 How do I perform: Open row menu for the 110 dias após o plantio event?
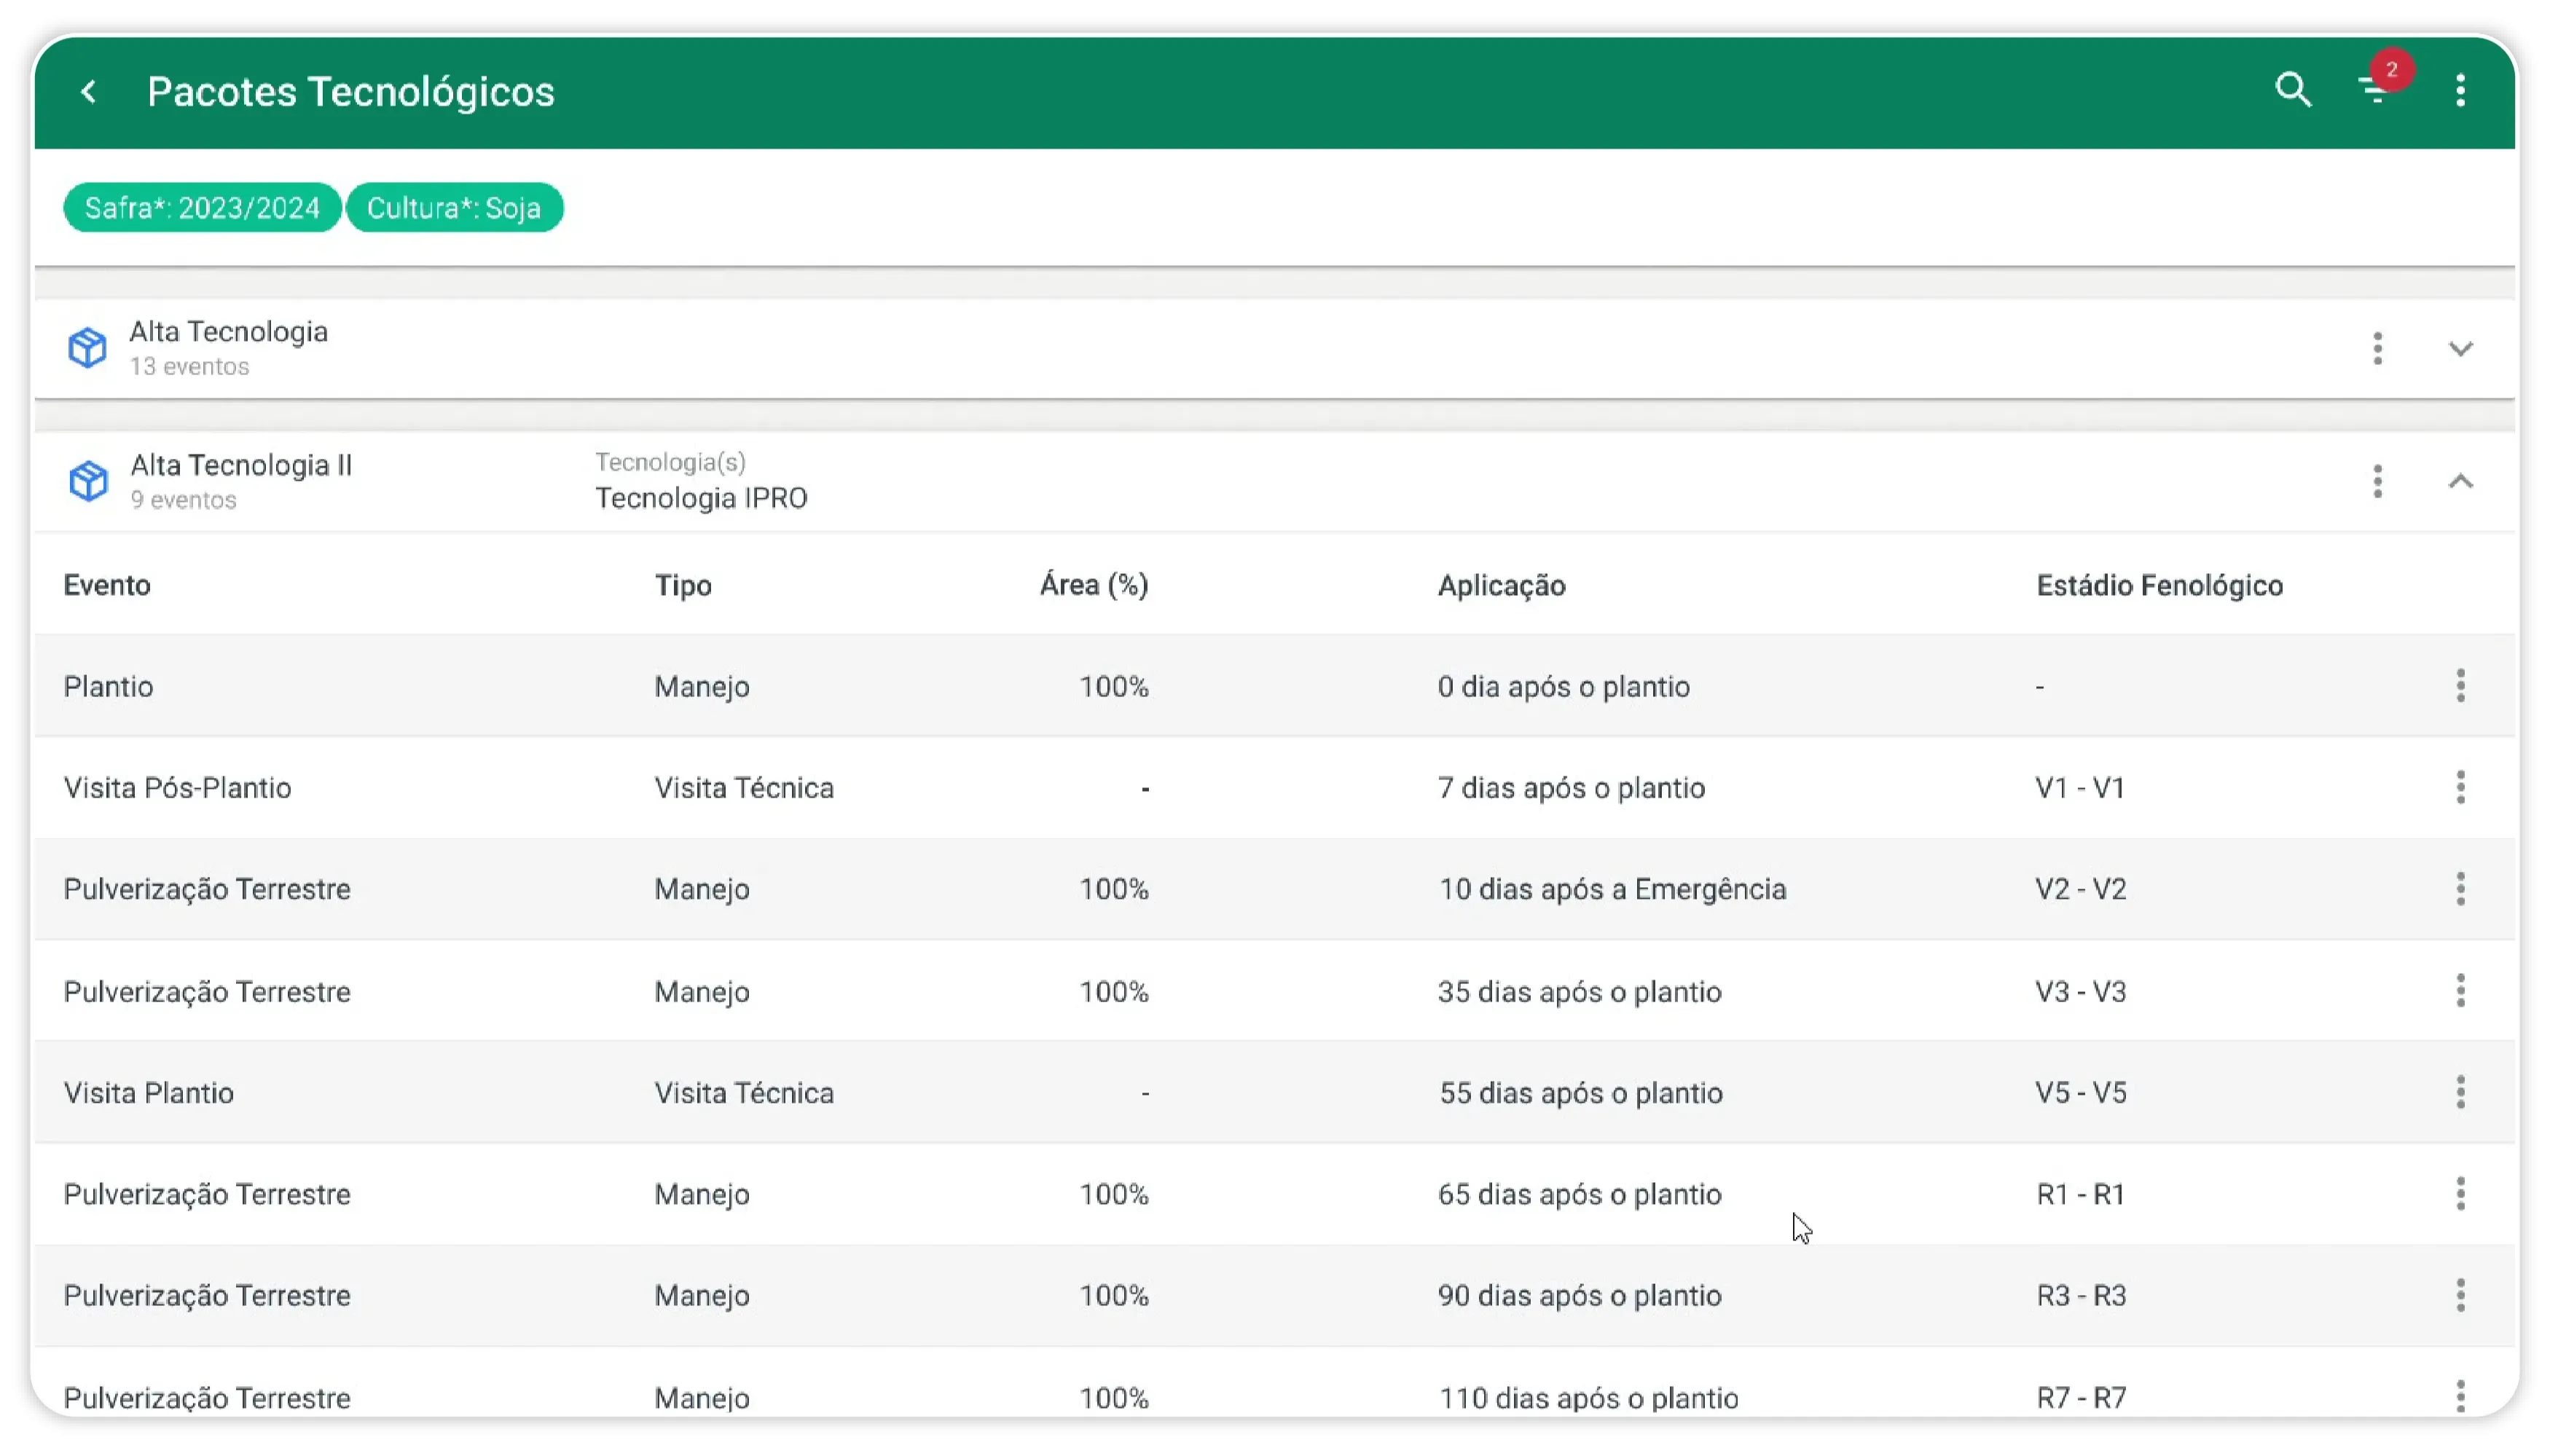point(2460,1396)
